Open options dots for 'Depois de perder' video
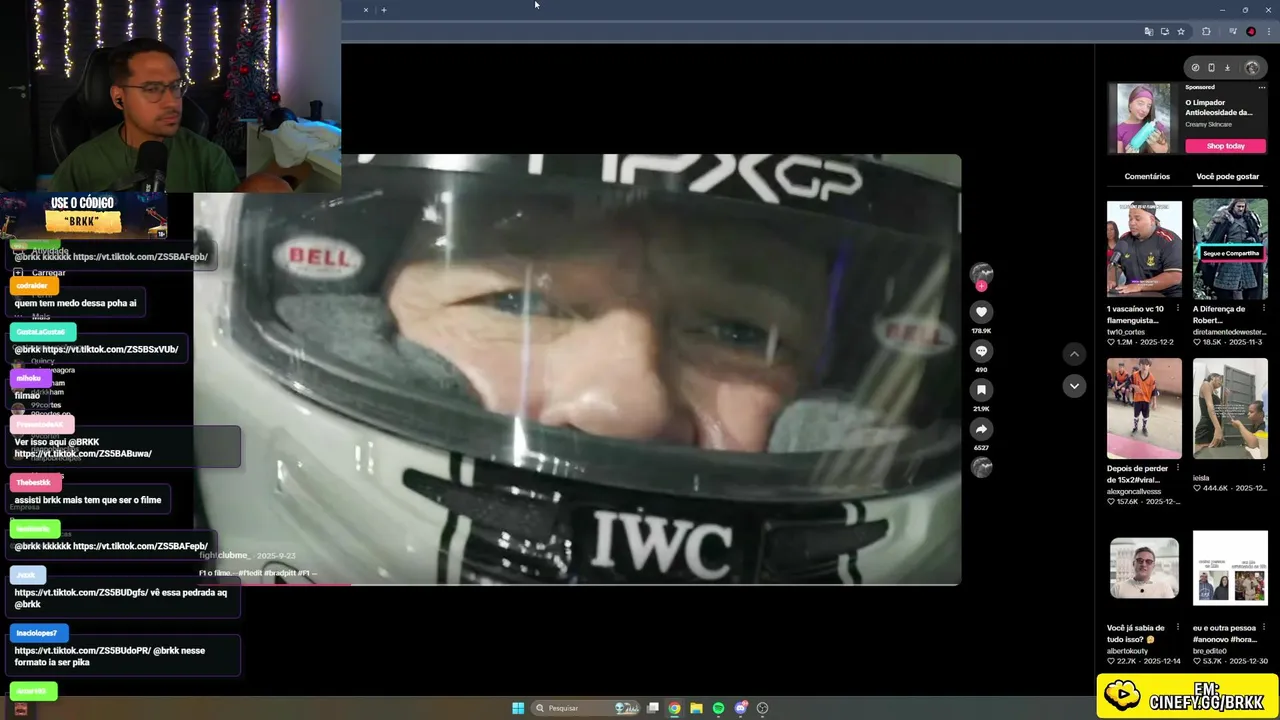1280x720 pixels. 1177,468
